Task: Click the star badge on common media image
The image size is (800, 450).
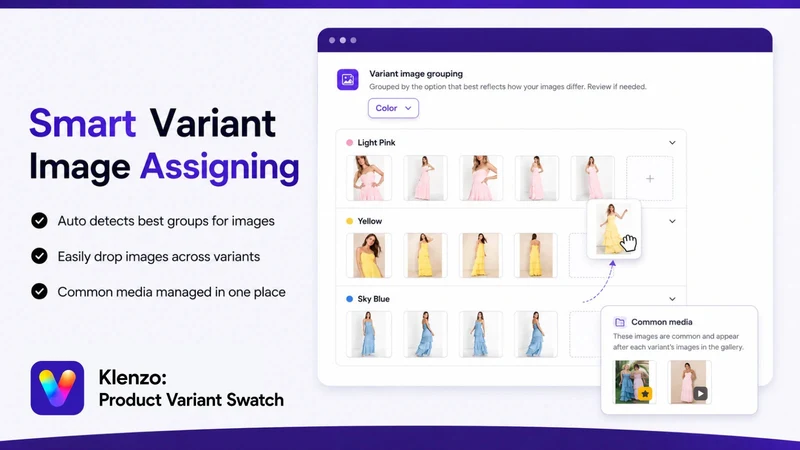Action: [645, 393]
